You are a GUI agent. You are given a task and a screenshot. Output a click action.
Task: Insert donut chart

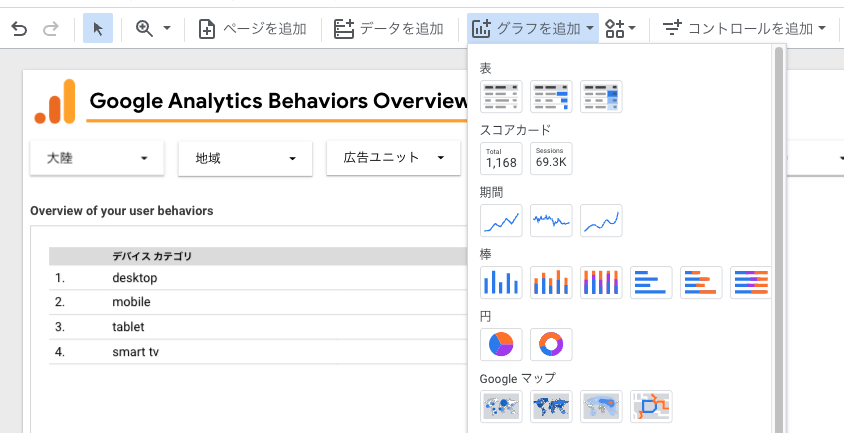click(x=551, y=344)
